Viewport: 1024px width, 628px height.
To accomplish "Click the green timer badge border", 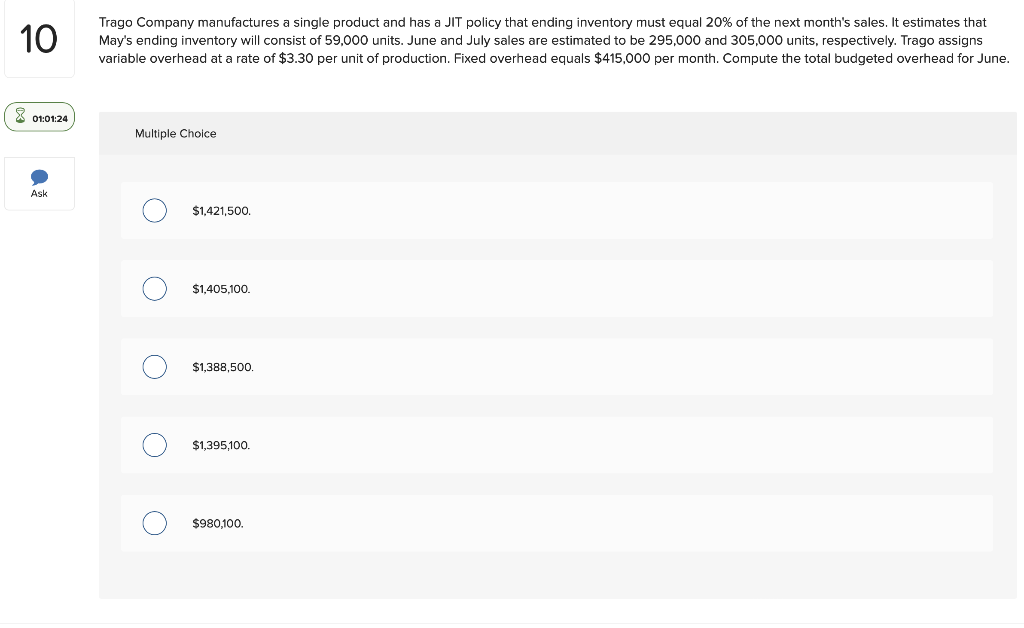I will pos(40,103).
